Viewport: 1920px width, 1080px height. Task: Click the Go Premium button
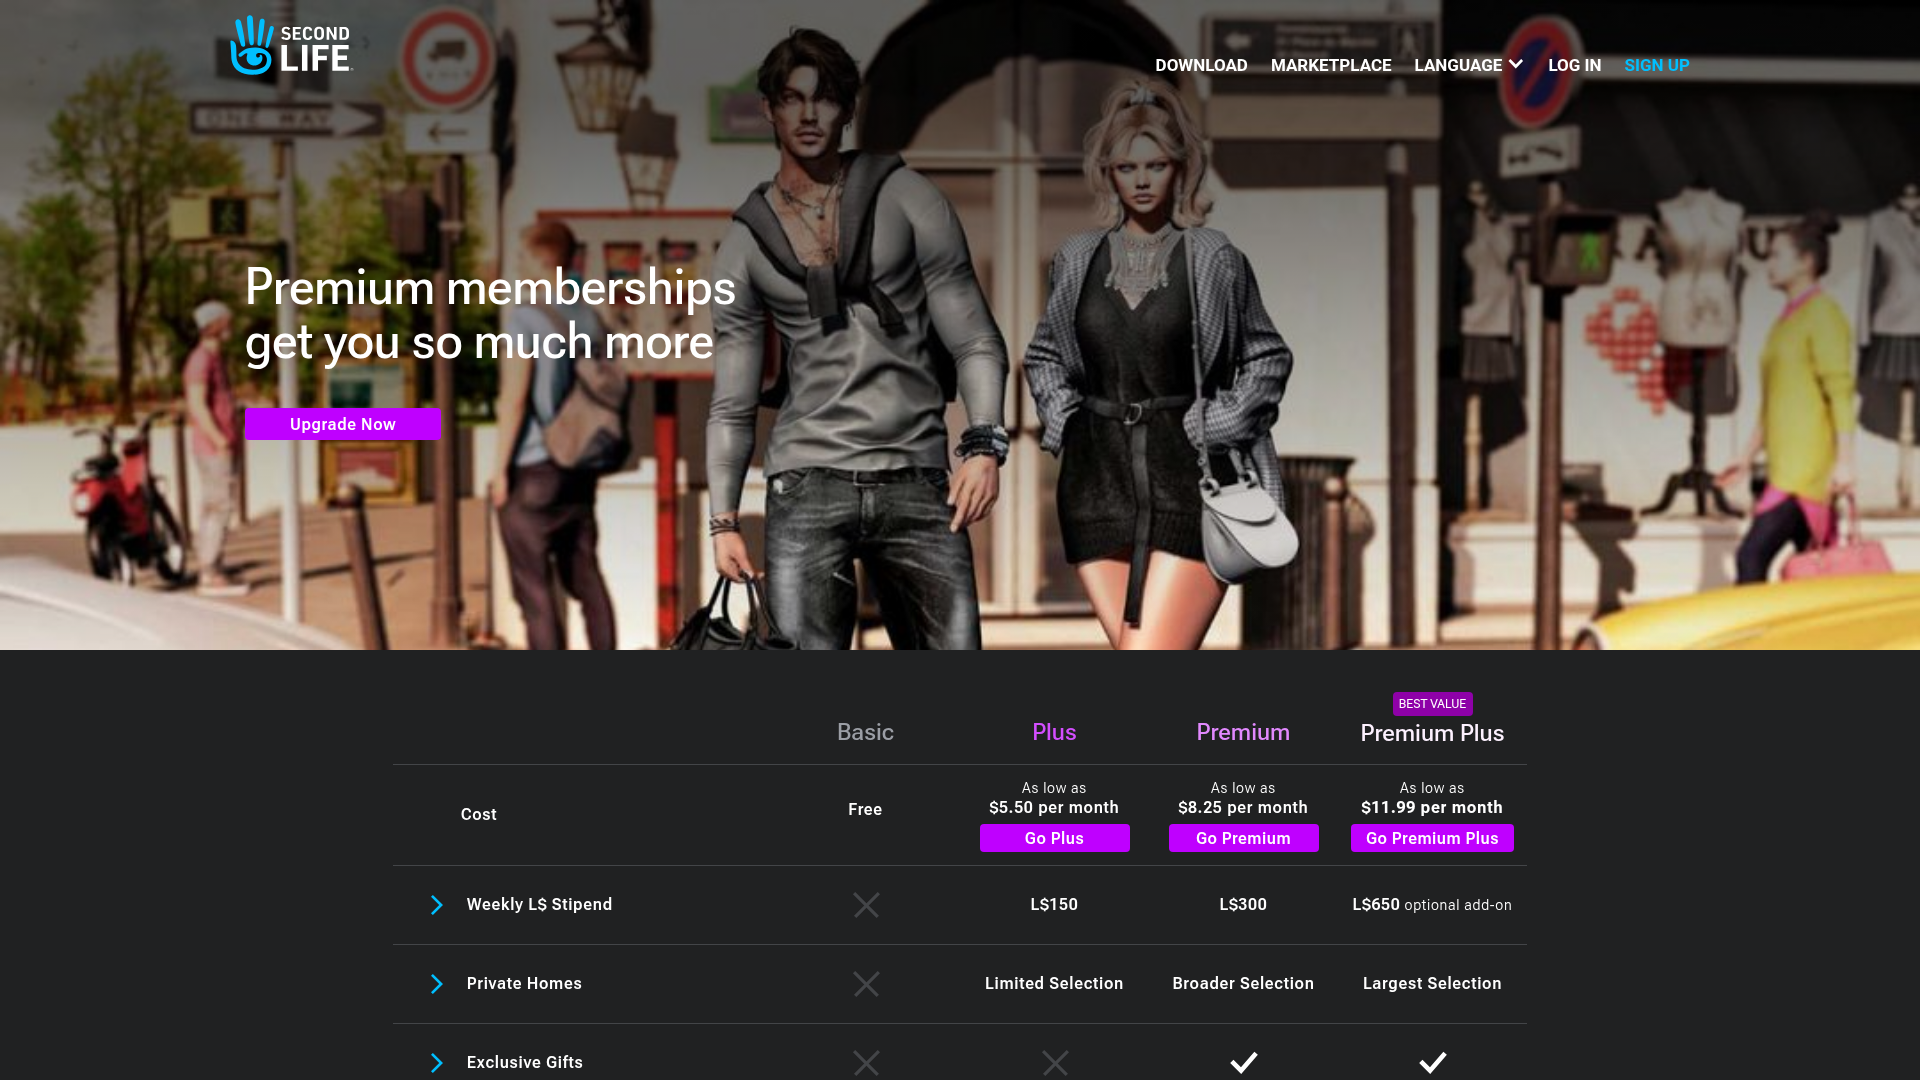tap(1243, 838)
